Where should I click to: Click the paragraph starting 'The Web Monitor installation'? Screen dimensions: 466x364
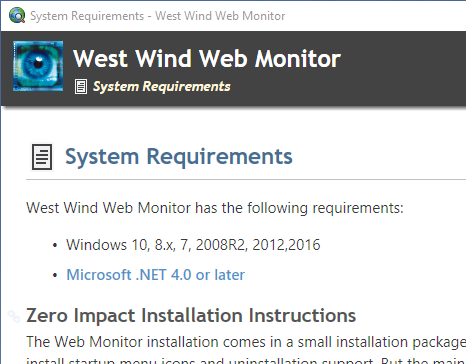point(246,351)
